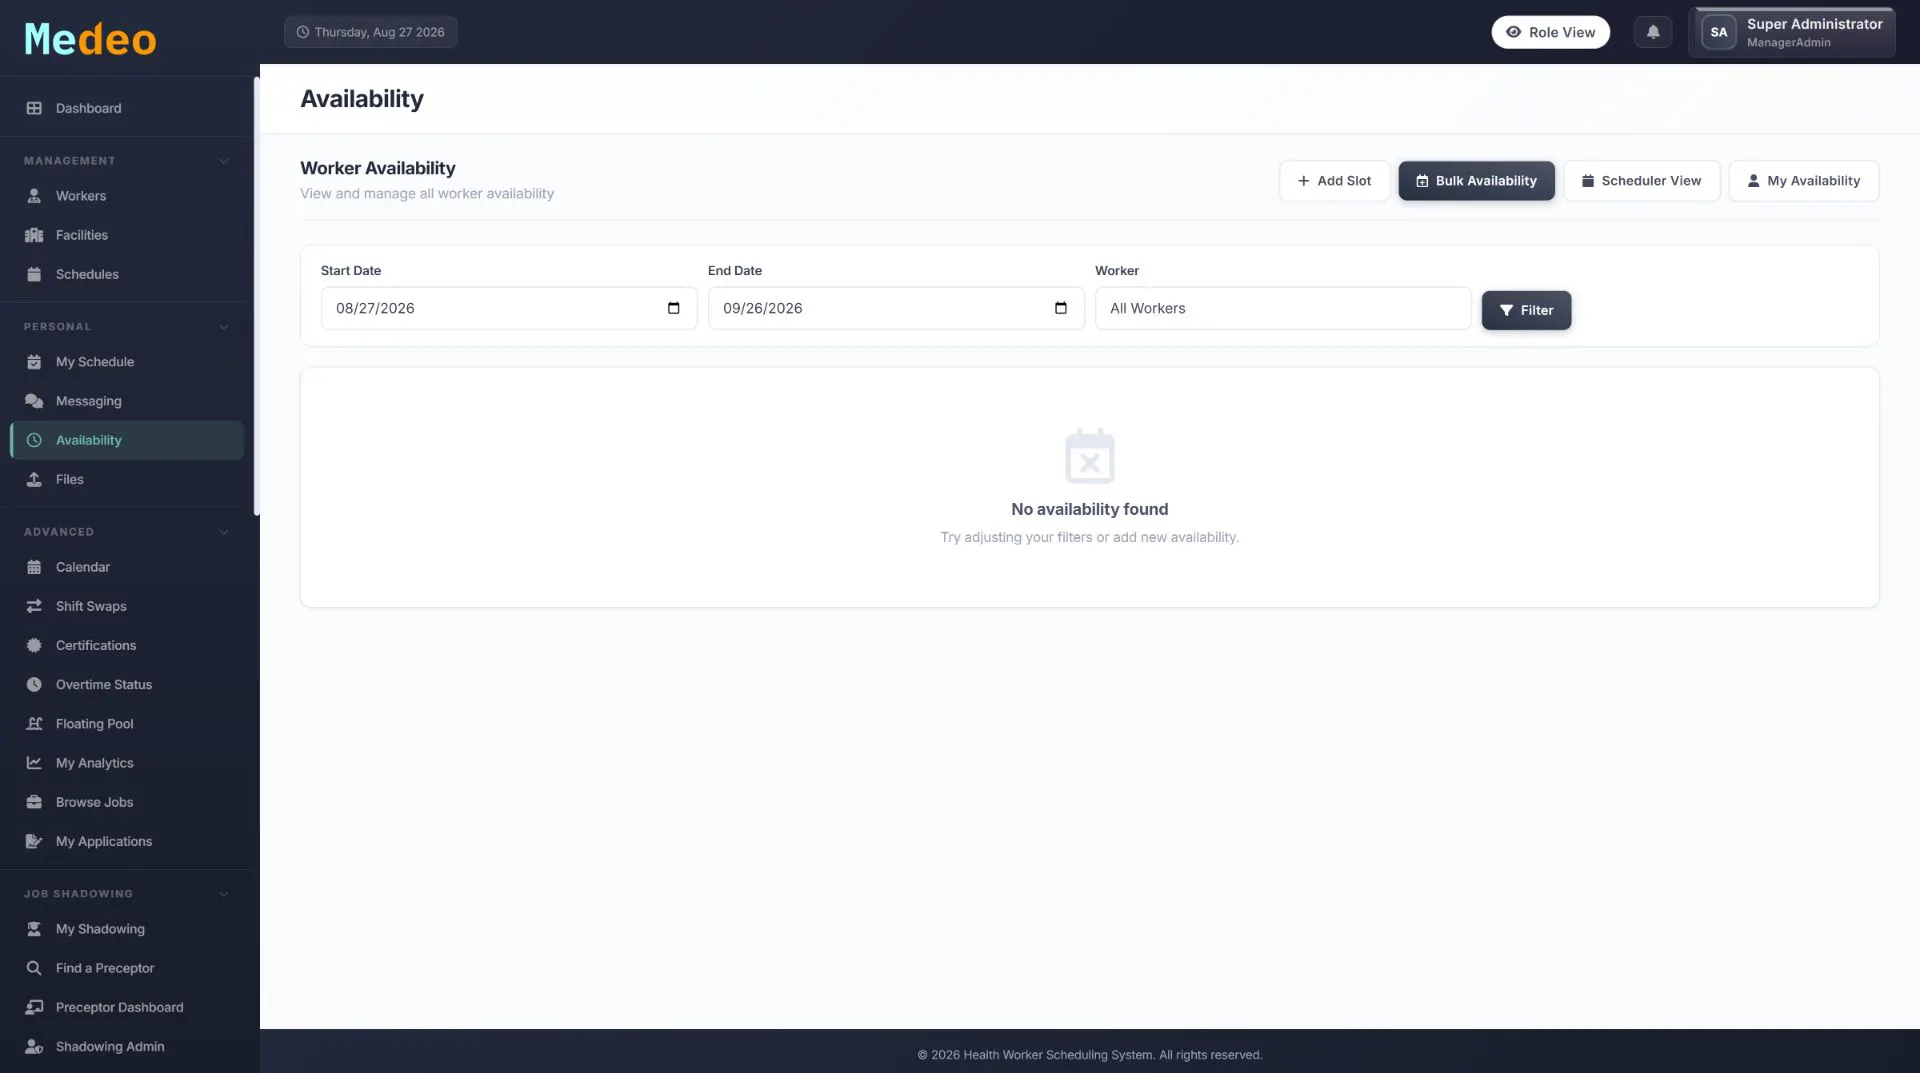Click the My Schedule sidebar icon
The height and width of the screenshot is (1073, 1920).
pyautogui.click(x=34, y=362)
